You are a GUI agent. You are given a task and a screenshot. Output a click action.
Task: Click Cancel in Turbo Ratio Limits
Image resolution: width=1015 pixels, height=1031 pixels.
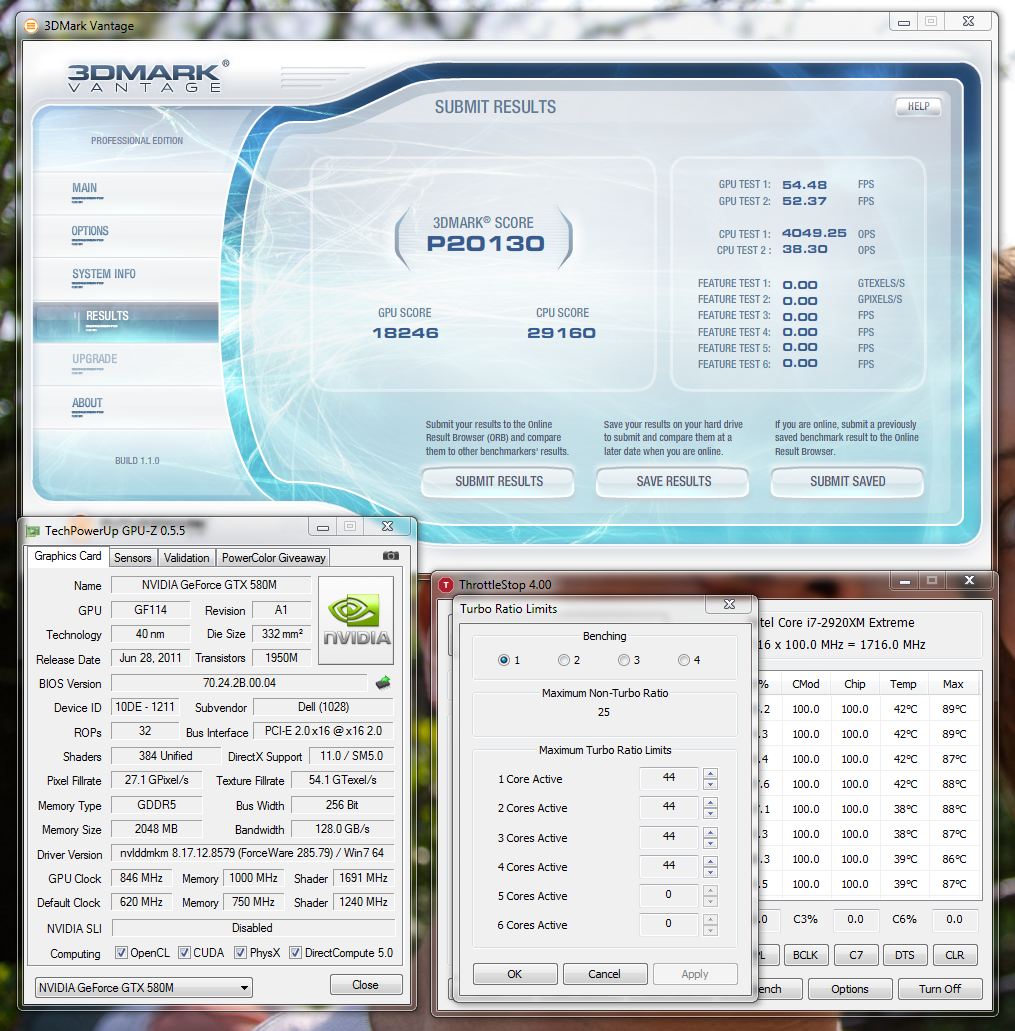[x=605, y=974]
